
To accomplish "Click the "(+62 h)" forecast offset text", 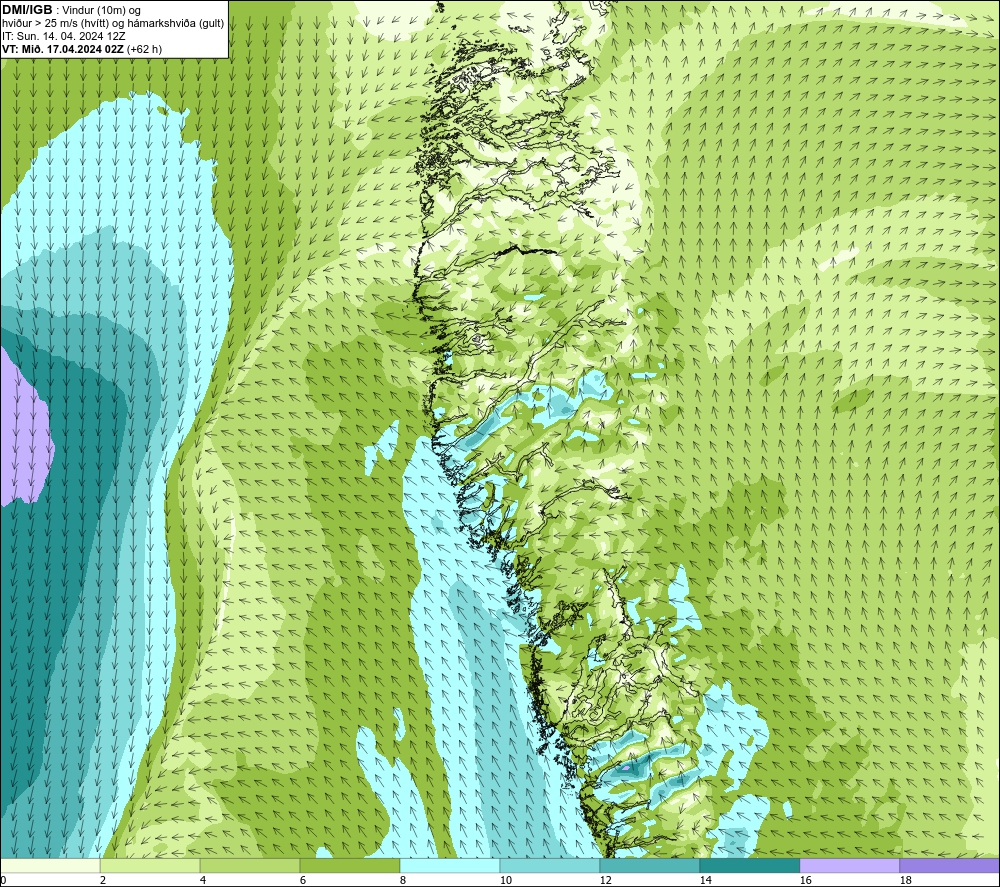I will 144,49.
